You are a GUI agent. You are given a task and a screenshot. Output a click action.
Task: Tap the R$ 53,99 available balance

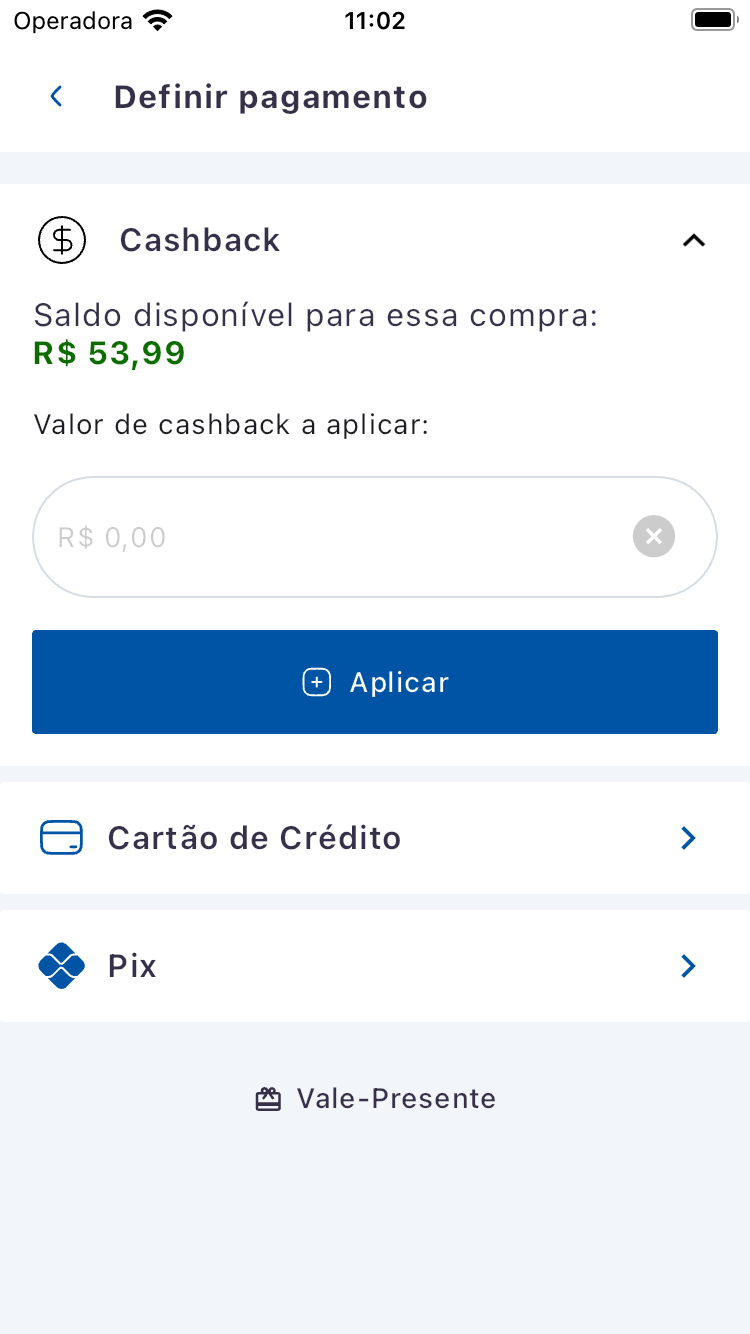click(x=109, y=353)
